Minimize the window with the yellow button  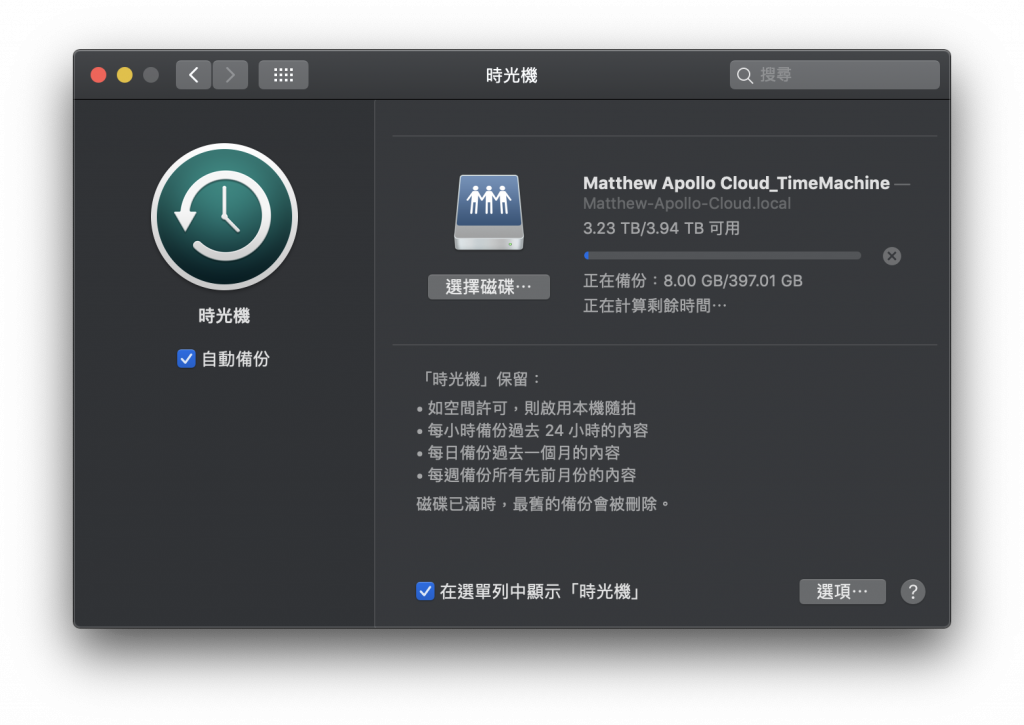coord(125,75)
